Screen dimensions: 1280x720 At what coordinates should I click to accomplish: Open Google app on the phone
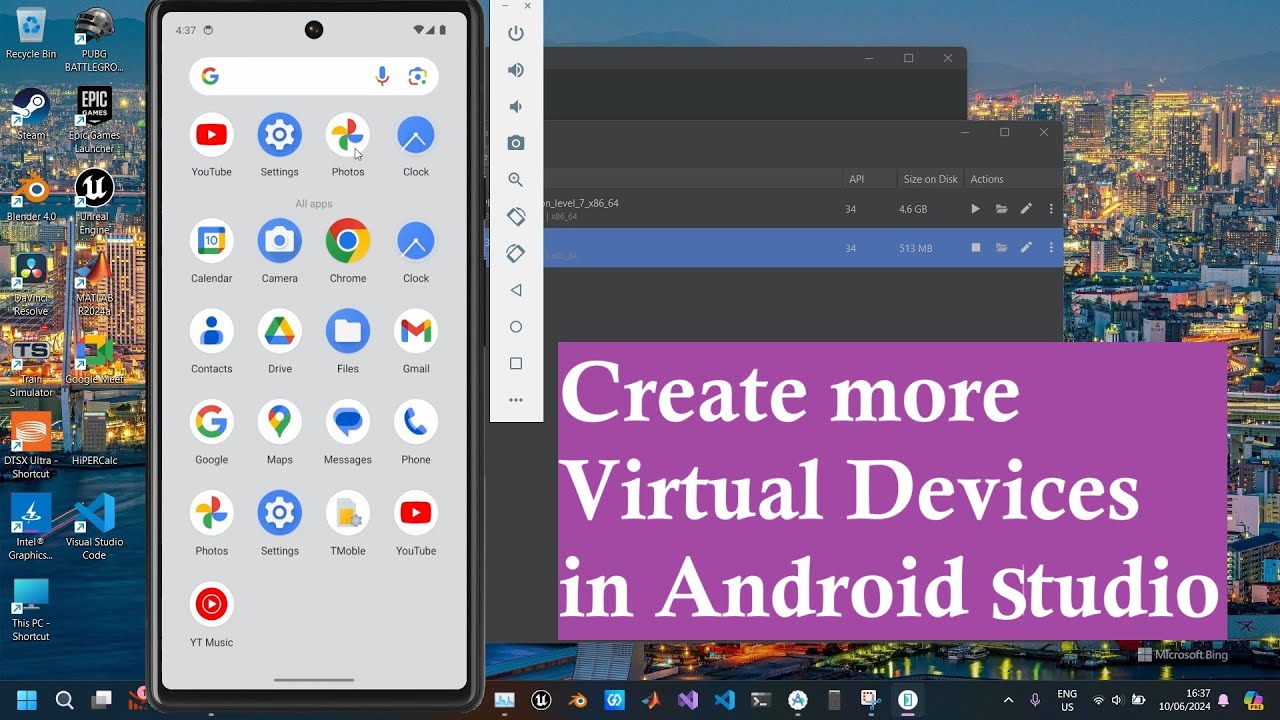point(212,431)
